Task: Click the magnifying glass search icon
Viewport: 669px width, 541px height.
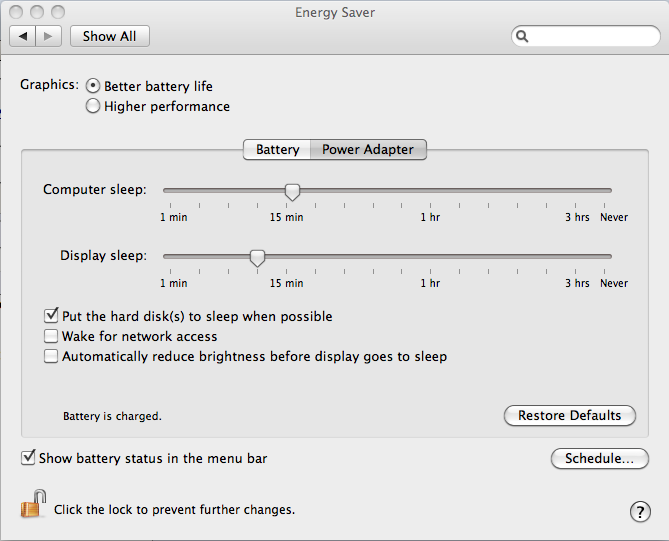Action: [x=522, y=36]
